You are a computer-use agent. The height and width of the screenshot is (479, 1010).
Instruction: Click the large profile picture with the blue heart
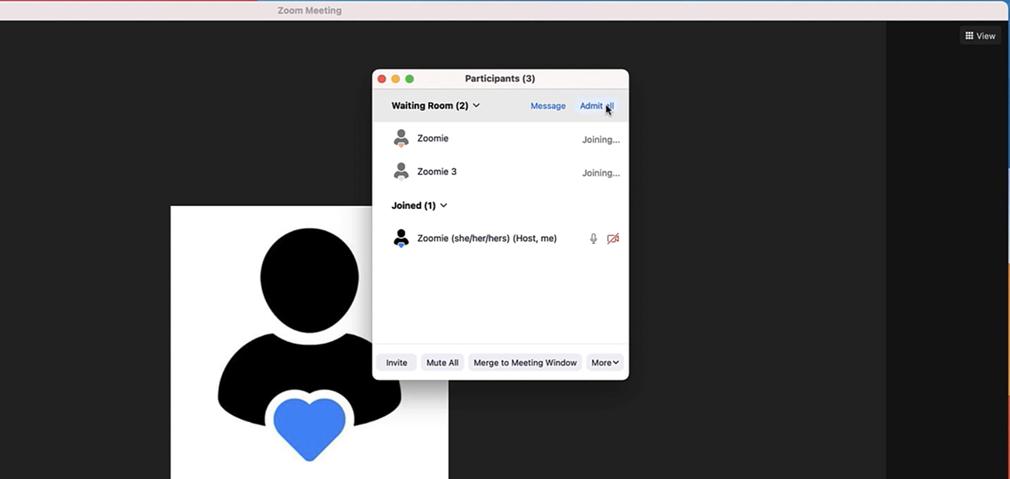309,342
